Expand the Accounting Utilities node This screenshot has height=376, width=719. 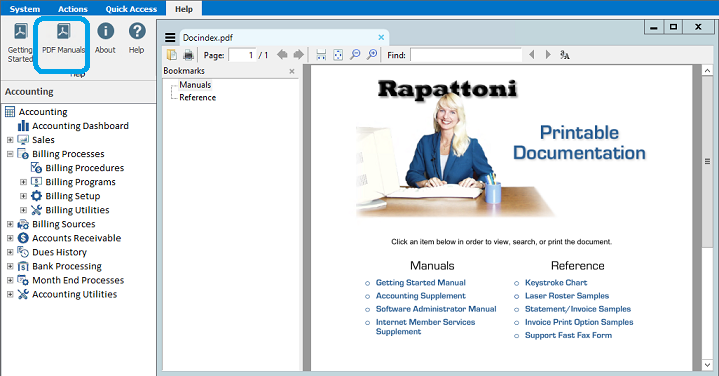point(10,294)
